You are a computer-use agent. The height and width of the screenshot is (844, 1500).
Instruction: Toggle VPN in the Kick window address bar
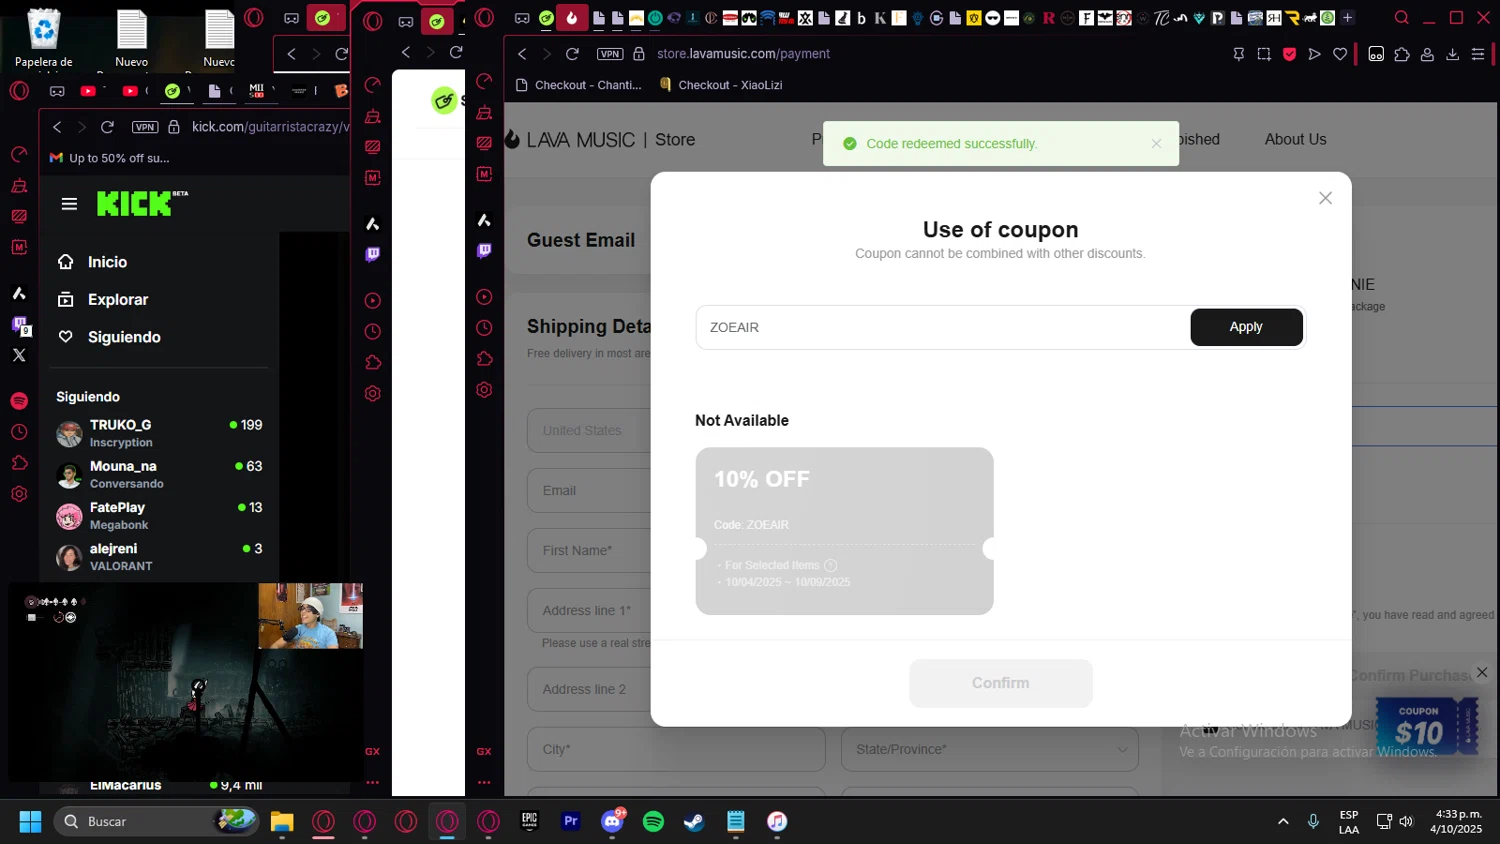(145, 127)
